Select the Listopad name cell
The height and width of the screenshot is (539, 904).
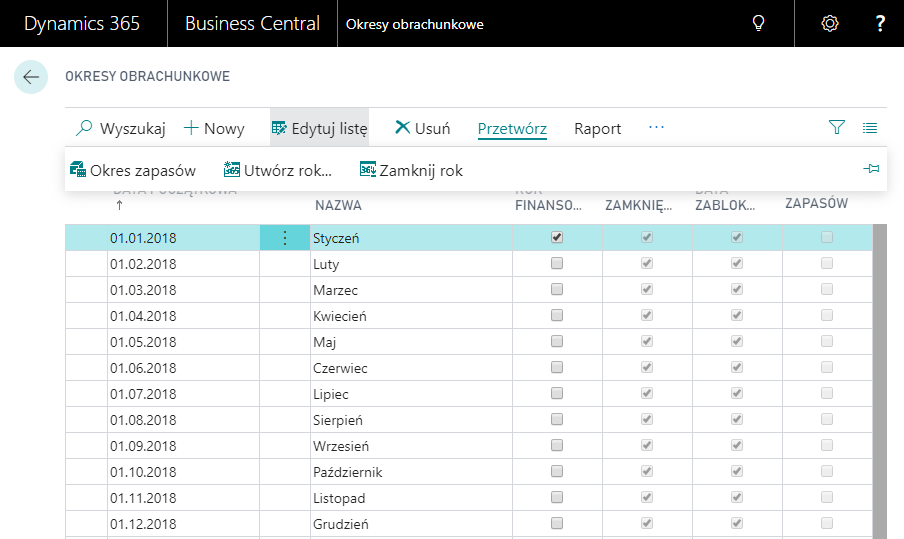point(411,497)
